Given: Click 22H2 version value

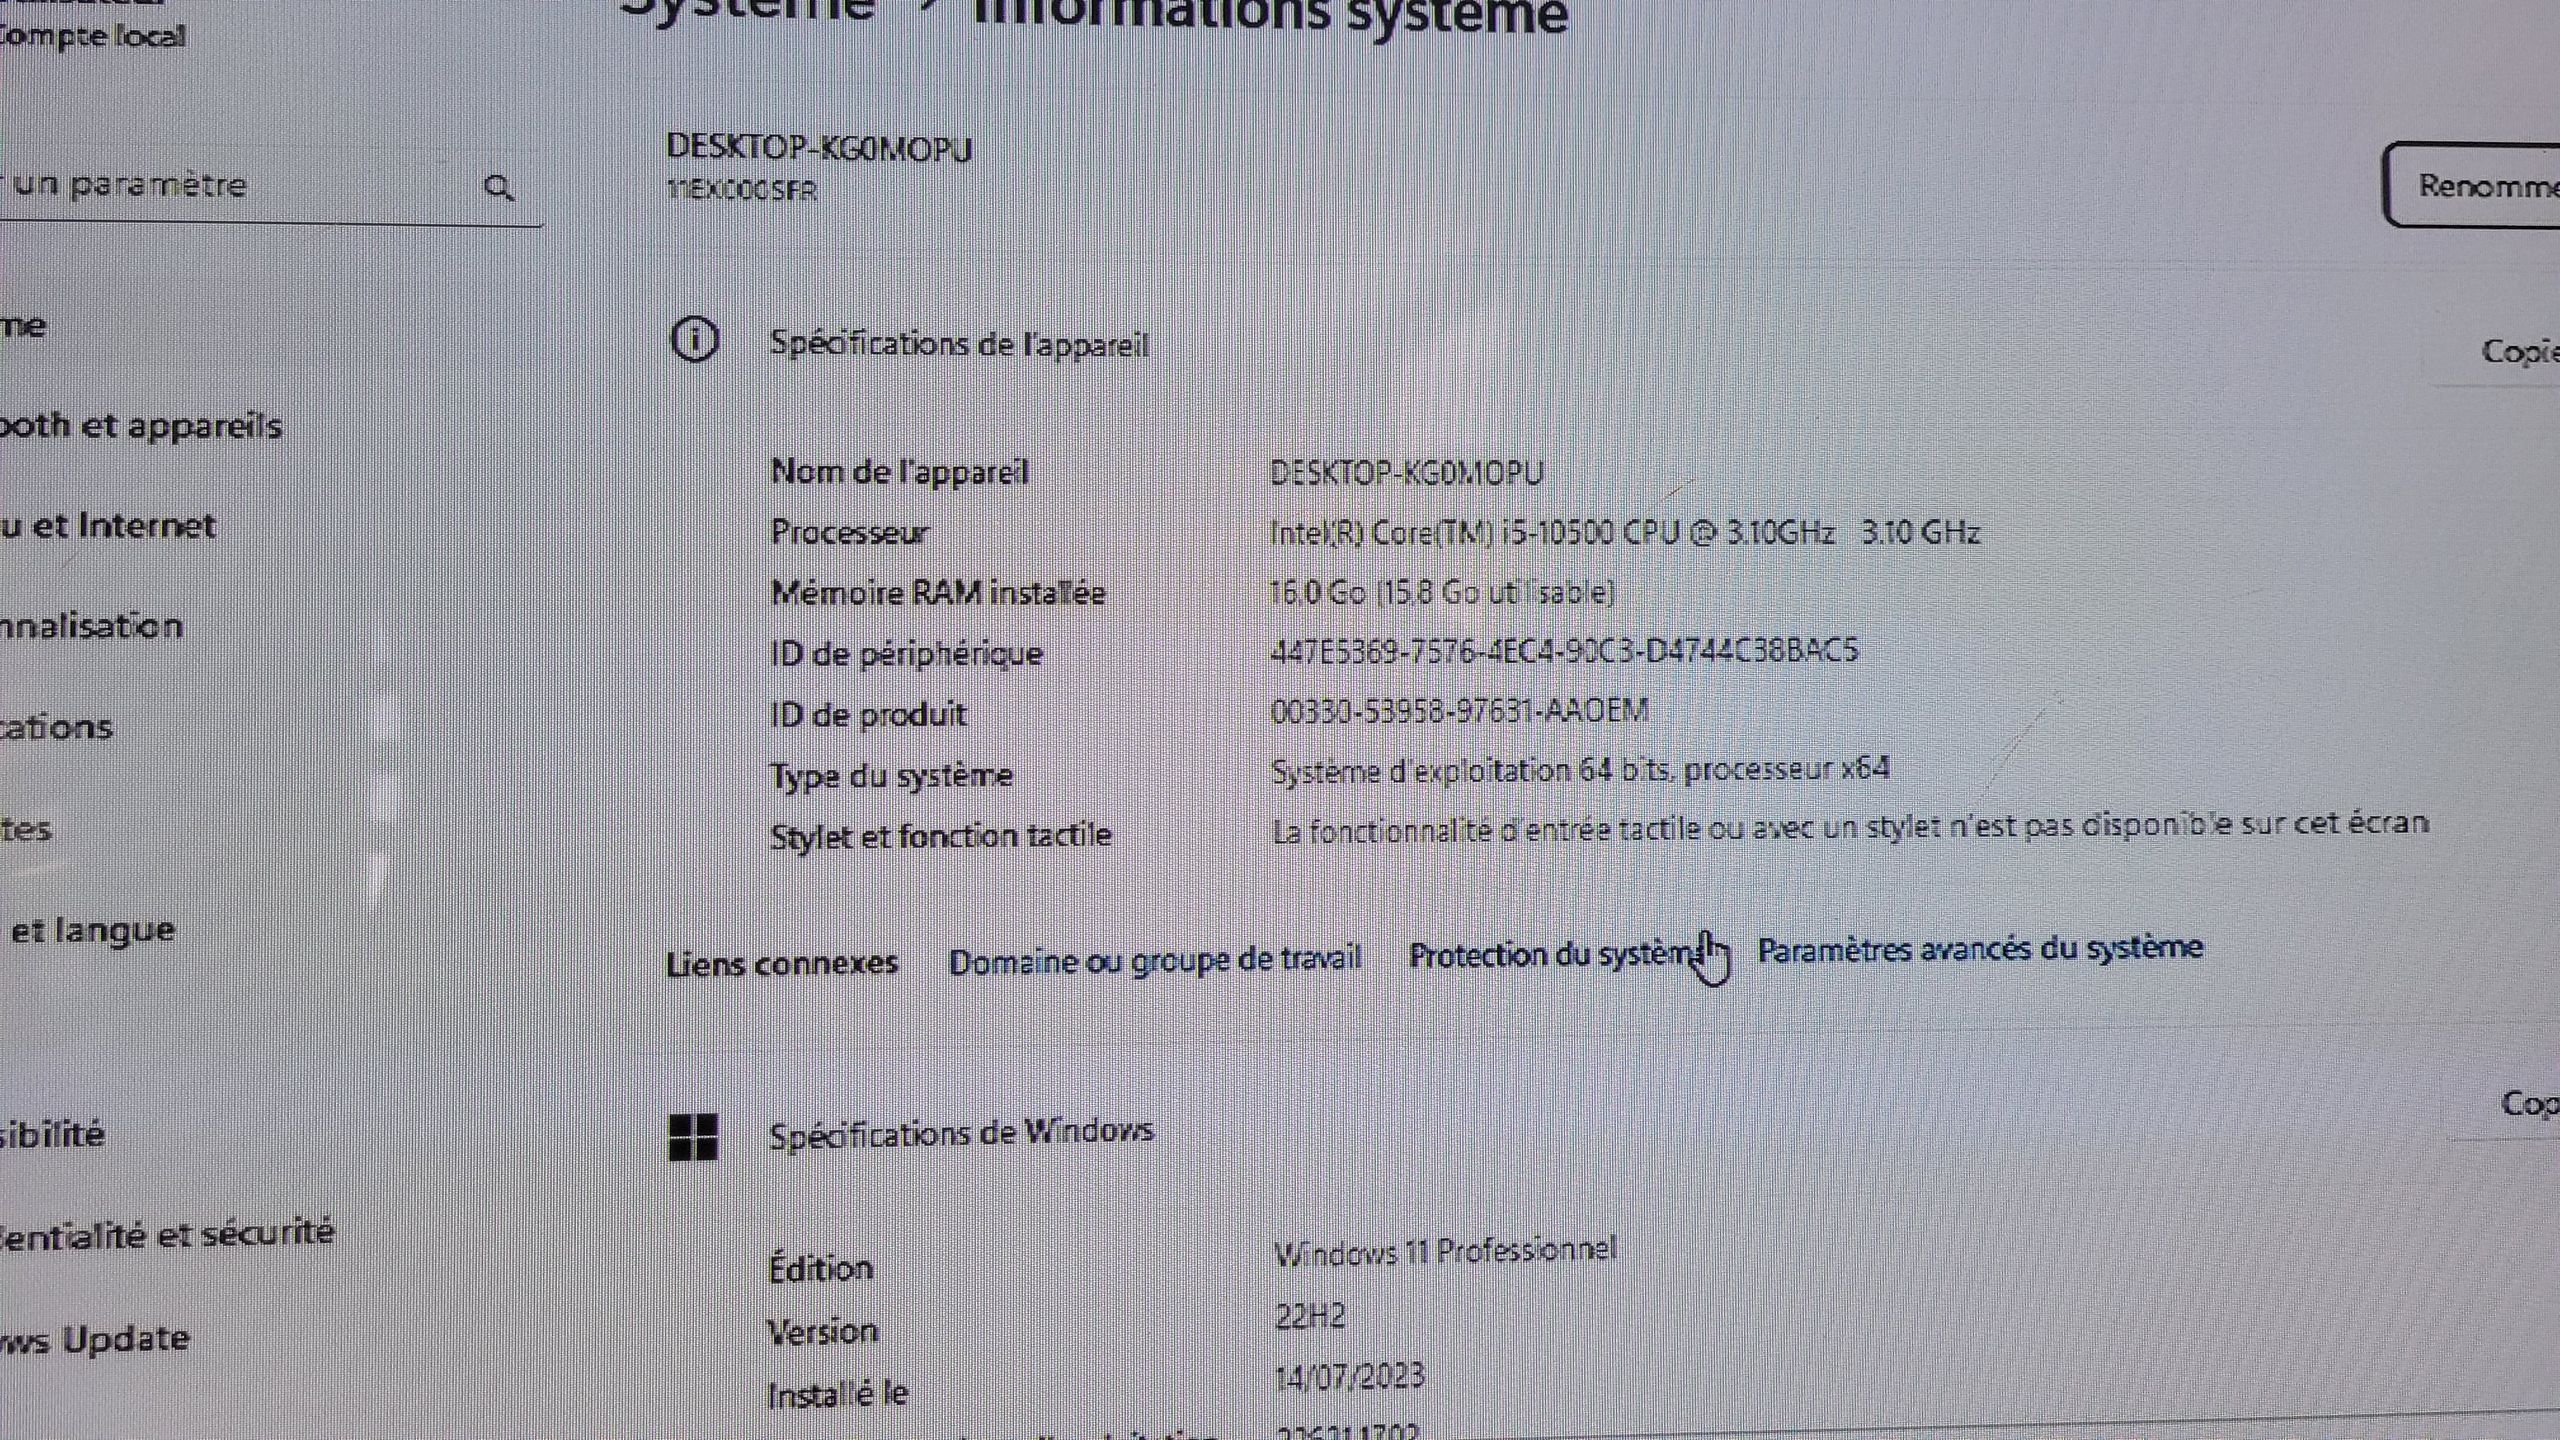Looking at the screenshot, I should 1309,1315.
